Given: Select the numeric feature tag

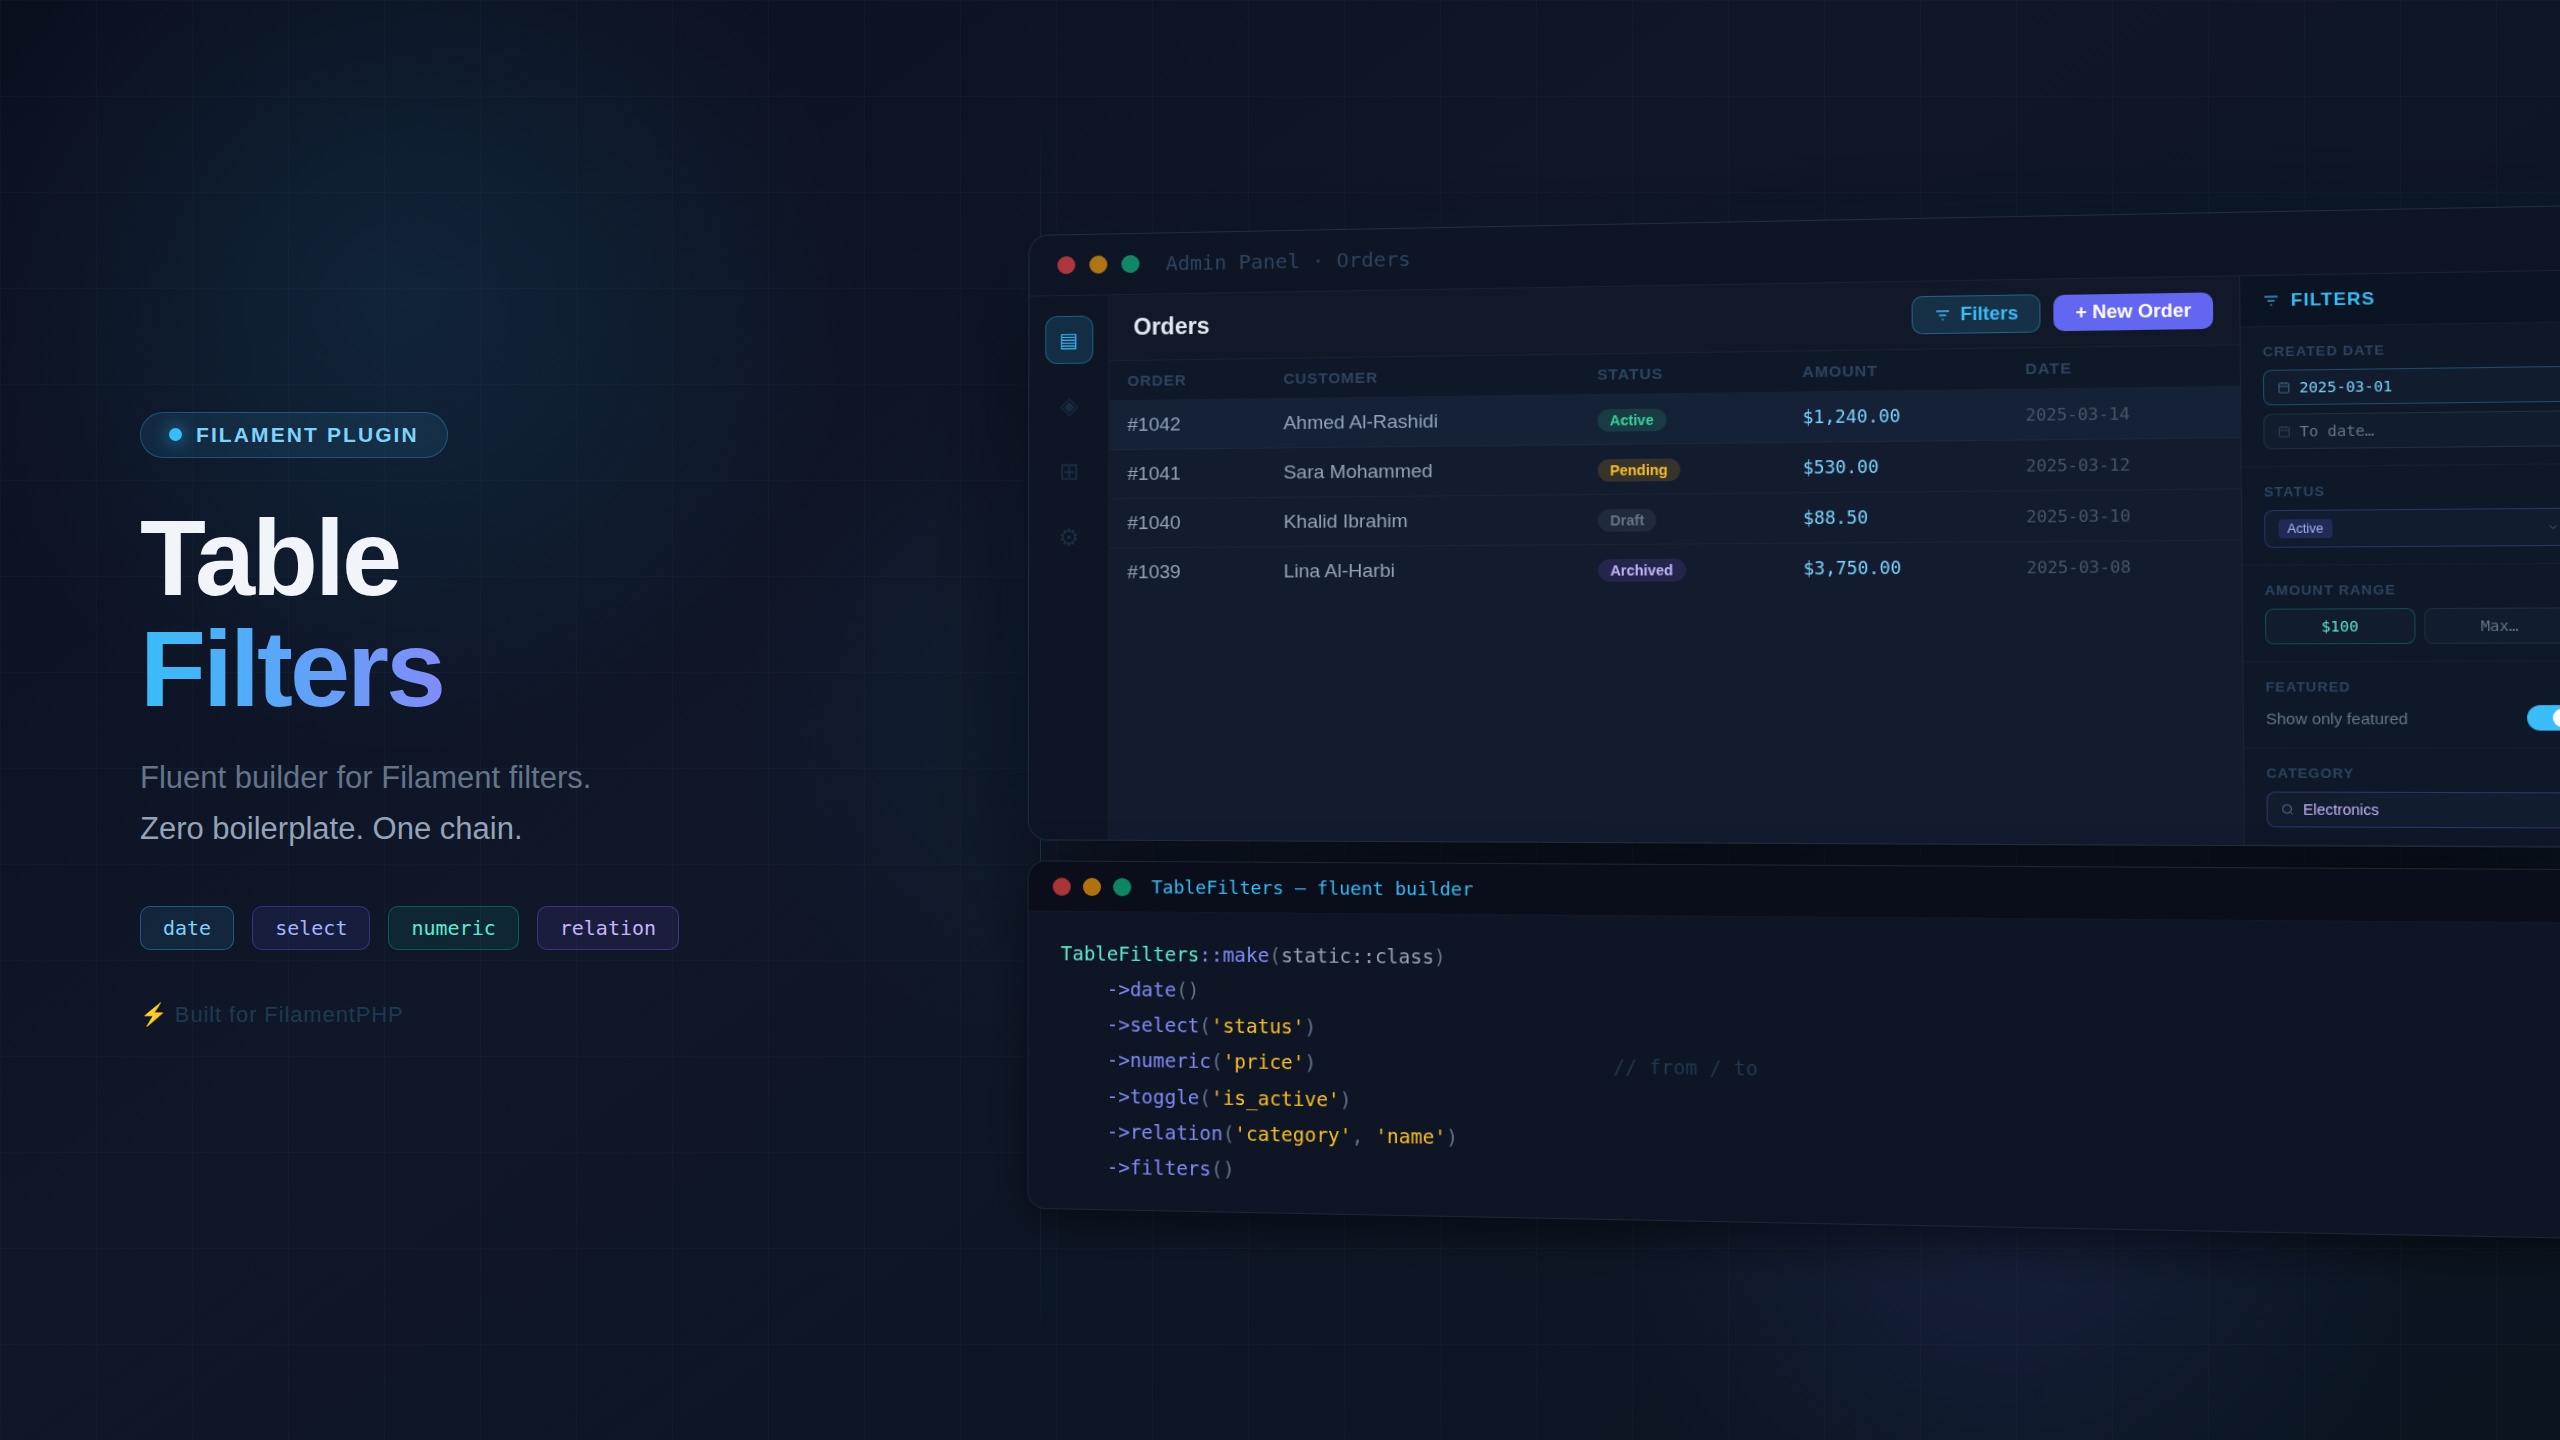Looking at the screenshot, I should click(x=453, y=928).
